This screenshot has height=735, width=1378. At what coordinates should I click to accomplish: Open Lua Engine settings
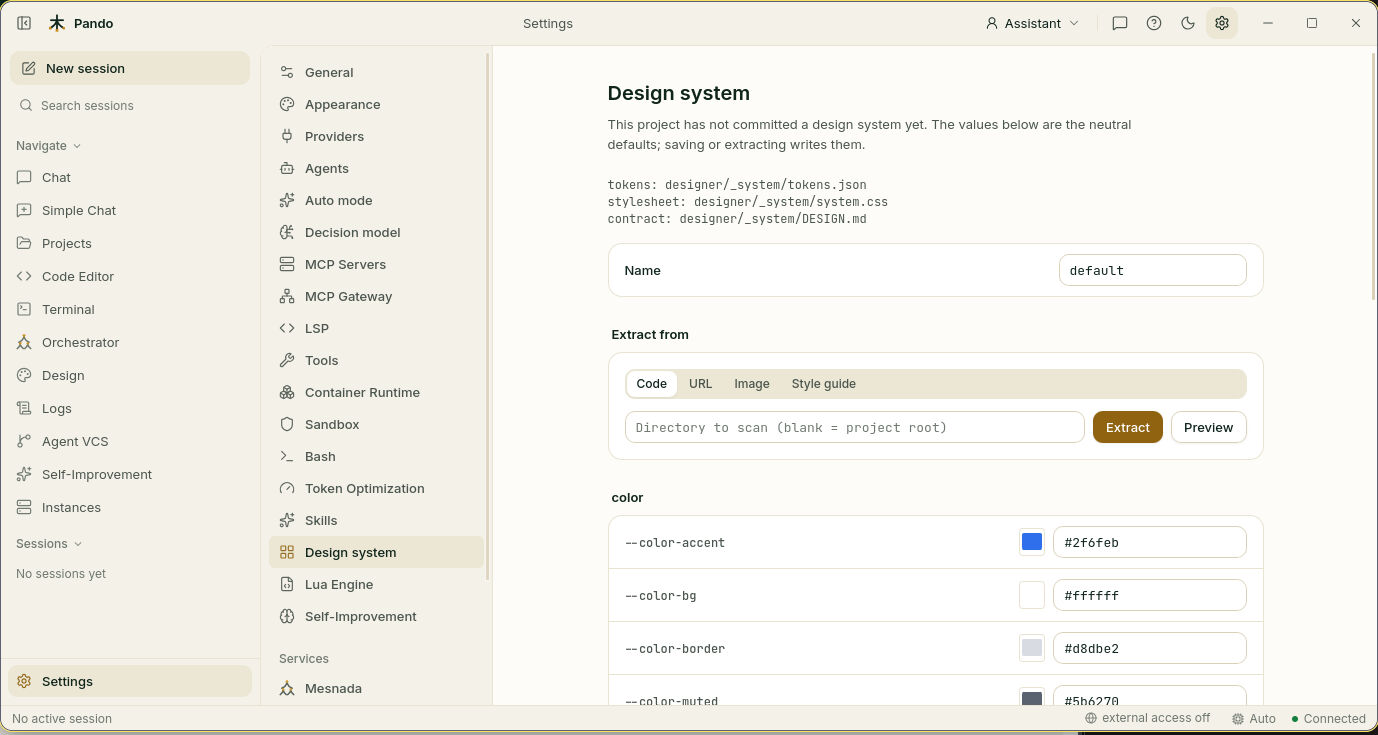(376, 584)
